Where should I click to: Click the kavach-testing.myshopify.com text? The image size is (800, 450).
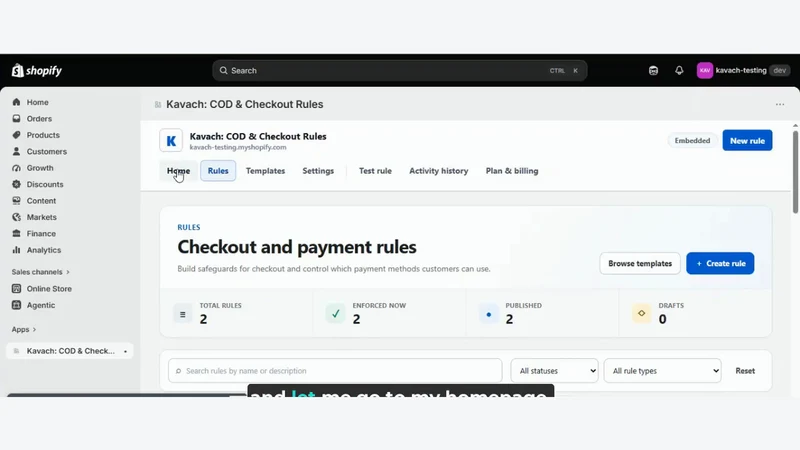[x=238, y=147]
